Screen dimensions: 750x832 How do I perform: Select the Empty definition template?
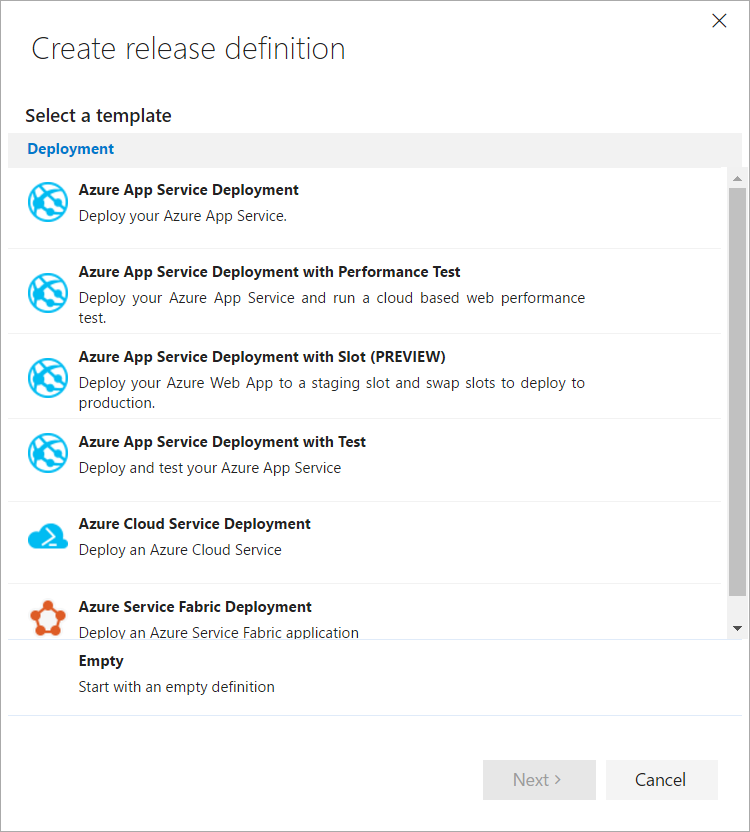tap(101, 661)
